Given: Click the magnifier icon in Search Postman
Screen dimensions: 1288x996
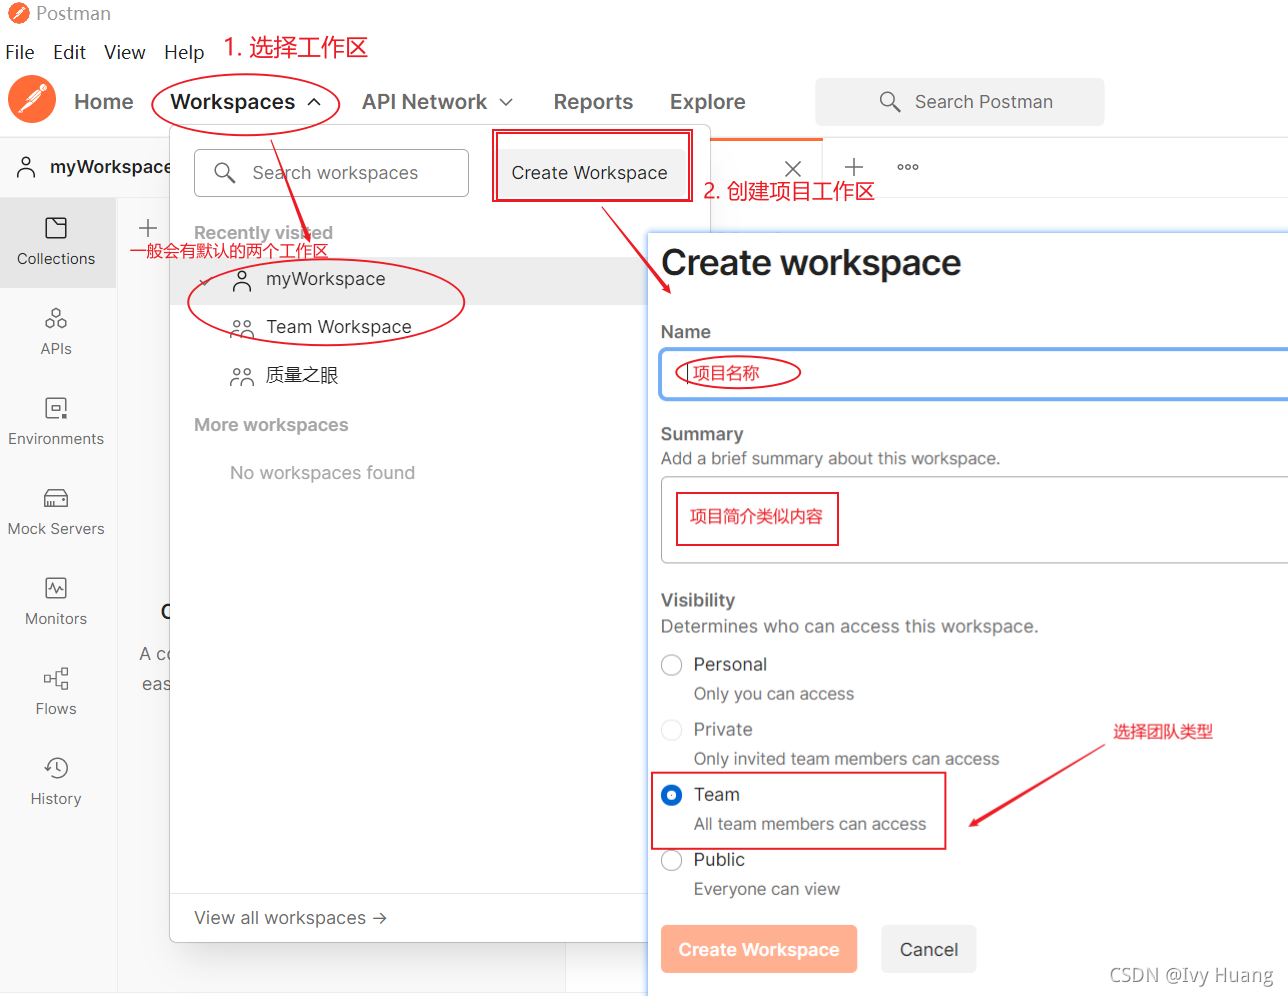Looking at the screenshot, I should [890, 102].
